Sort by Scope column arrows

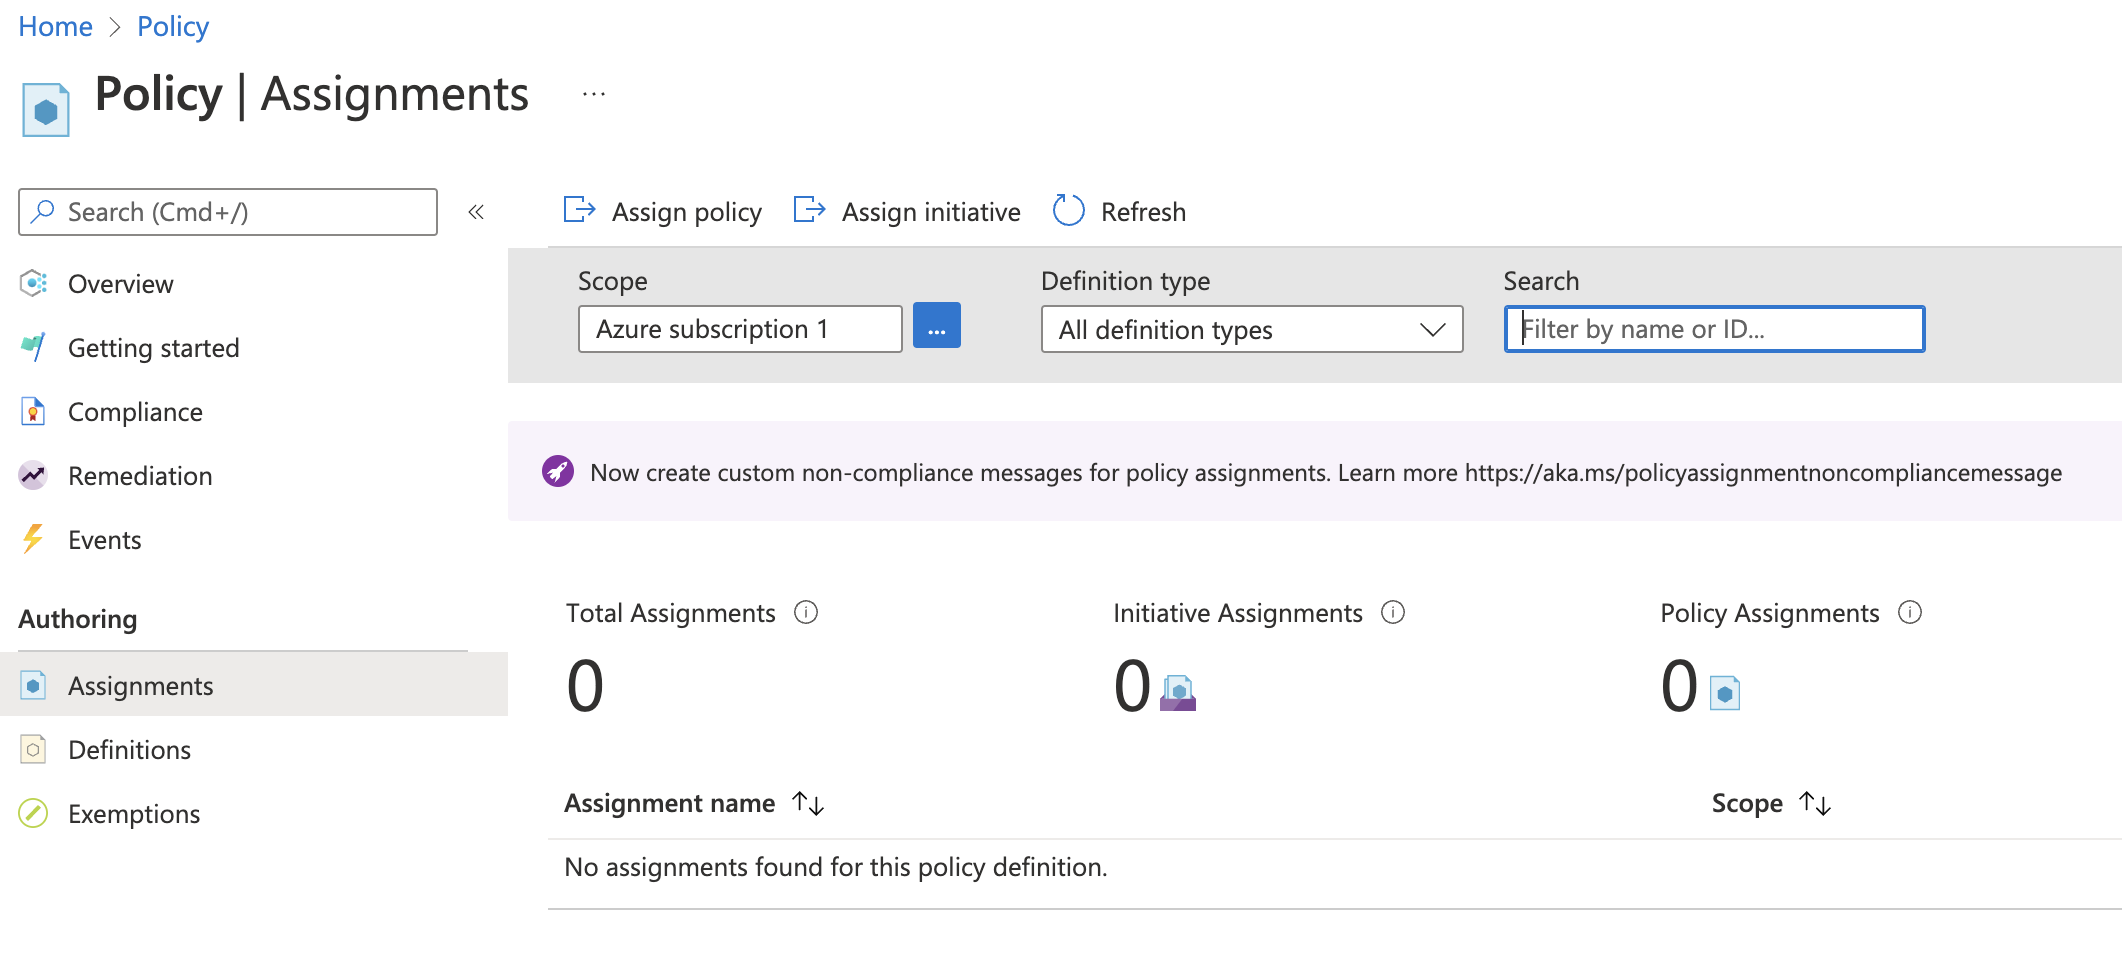(x=1815, y=803)
